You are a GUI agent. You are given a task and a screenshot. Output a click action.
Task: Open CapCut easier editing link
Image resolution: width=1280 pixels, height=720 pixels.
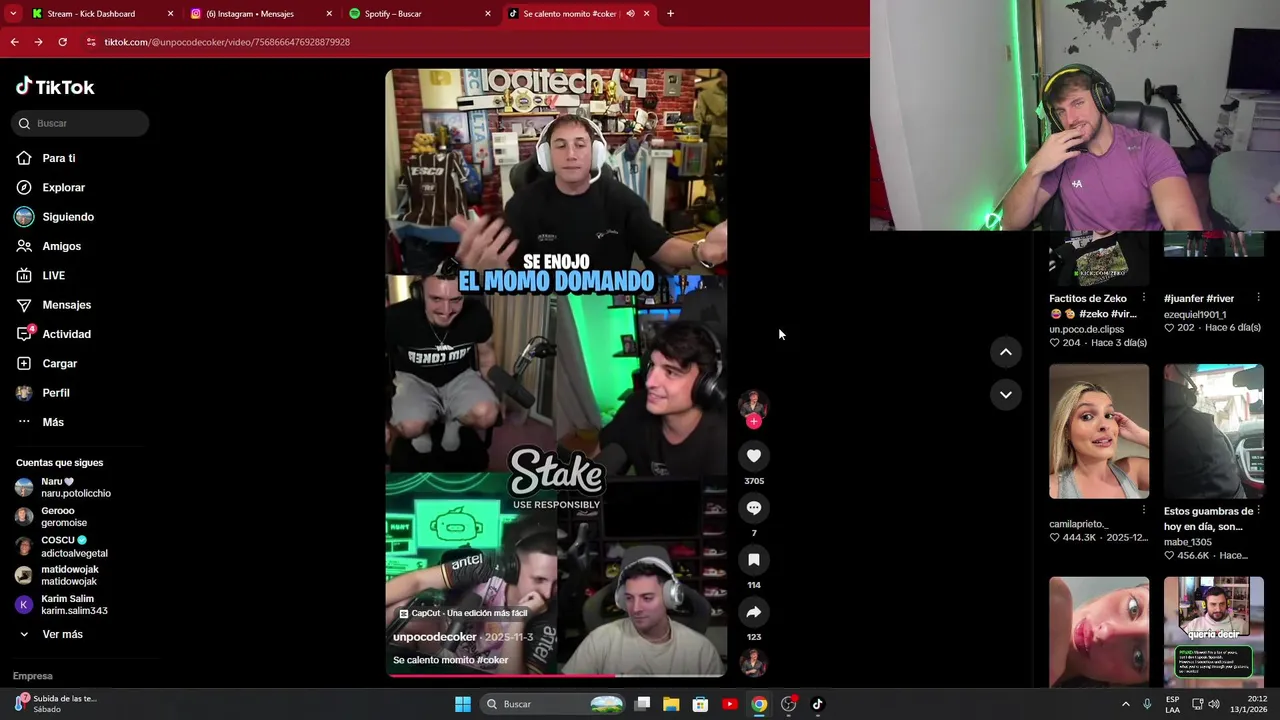point(463,613)
